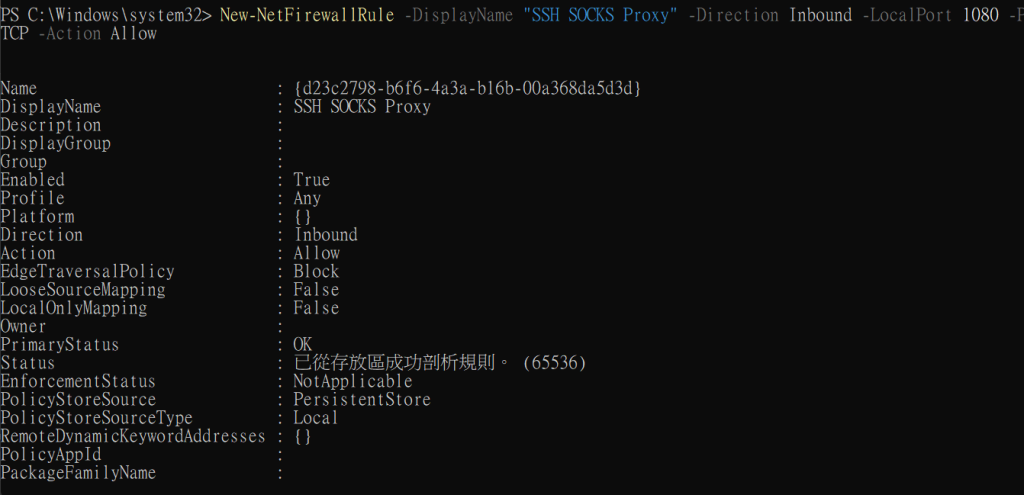Click the rule GUID value in Name row

coord(468,88)
